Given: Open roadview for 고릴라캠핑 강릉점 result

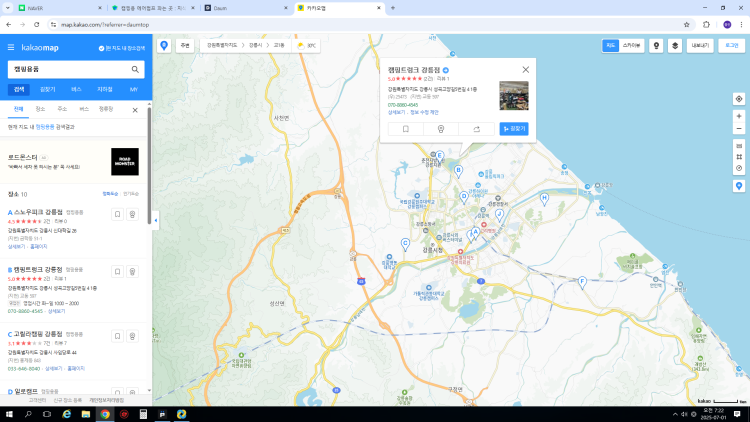Looking at the screenshot, I should pos(132,336).
